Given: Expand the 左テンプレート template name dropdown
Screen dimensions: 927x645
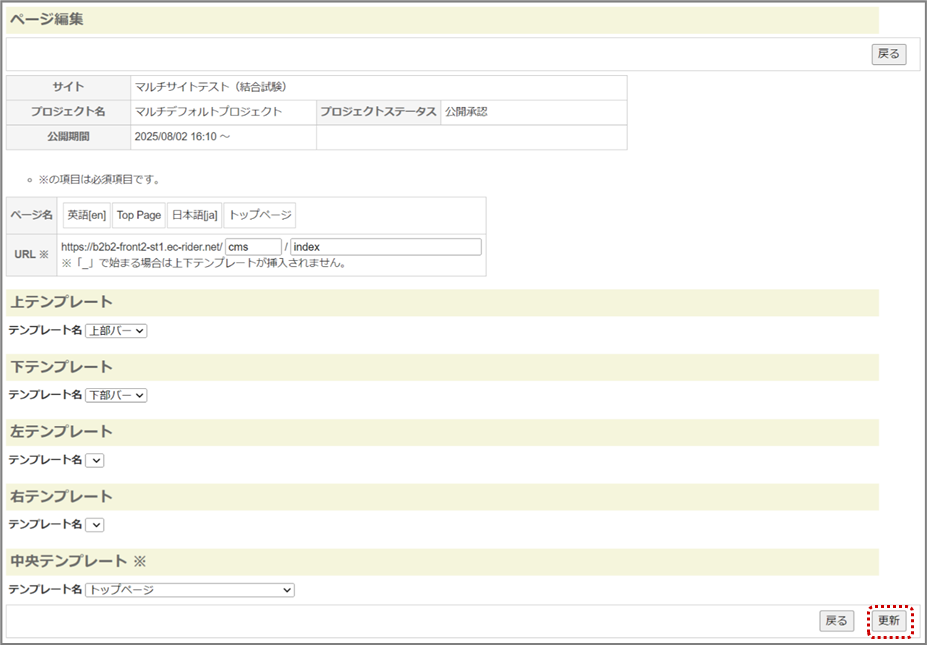Looking at the screenshot, I should (95, 460).
